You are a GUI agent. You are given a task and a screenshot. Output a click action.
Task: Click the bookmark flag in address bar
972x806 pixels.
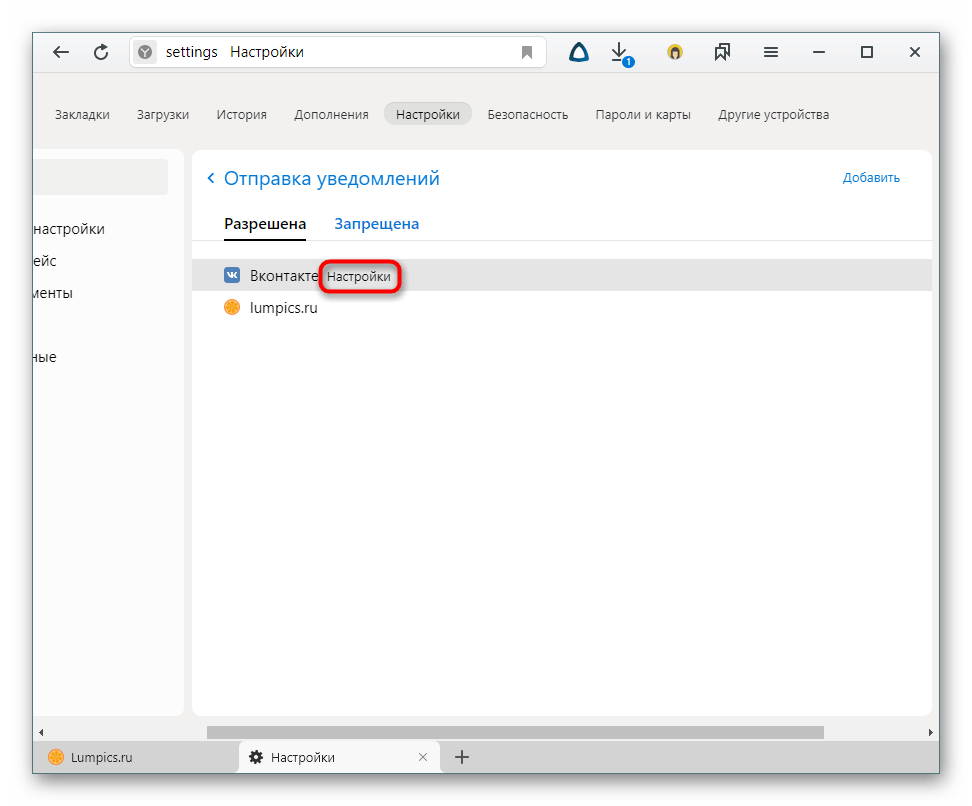click(527, 53)
